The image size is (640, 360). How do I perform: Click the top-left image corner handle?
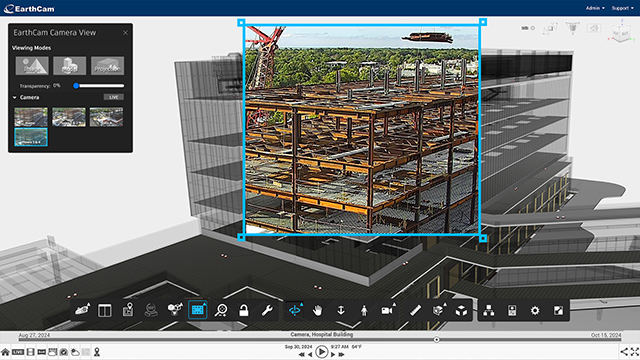tap(241, 22)
